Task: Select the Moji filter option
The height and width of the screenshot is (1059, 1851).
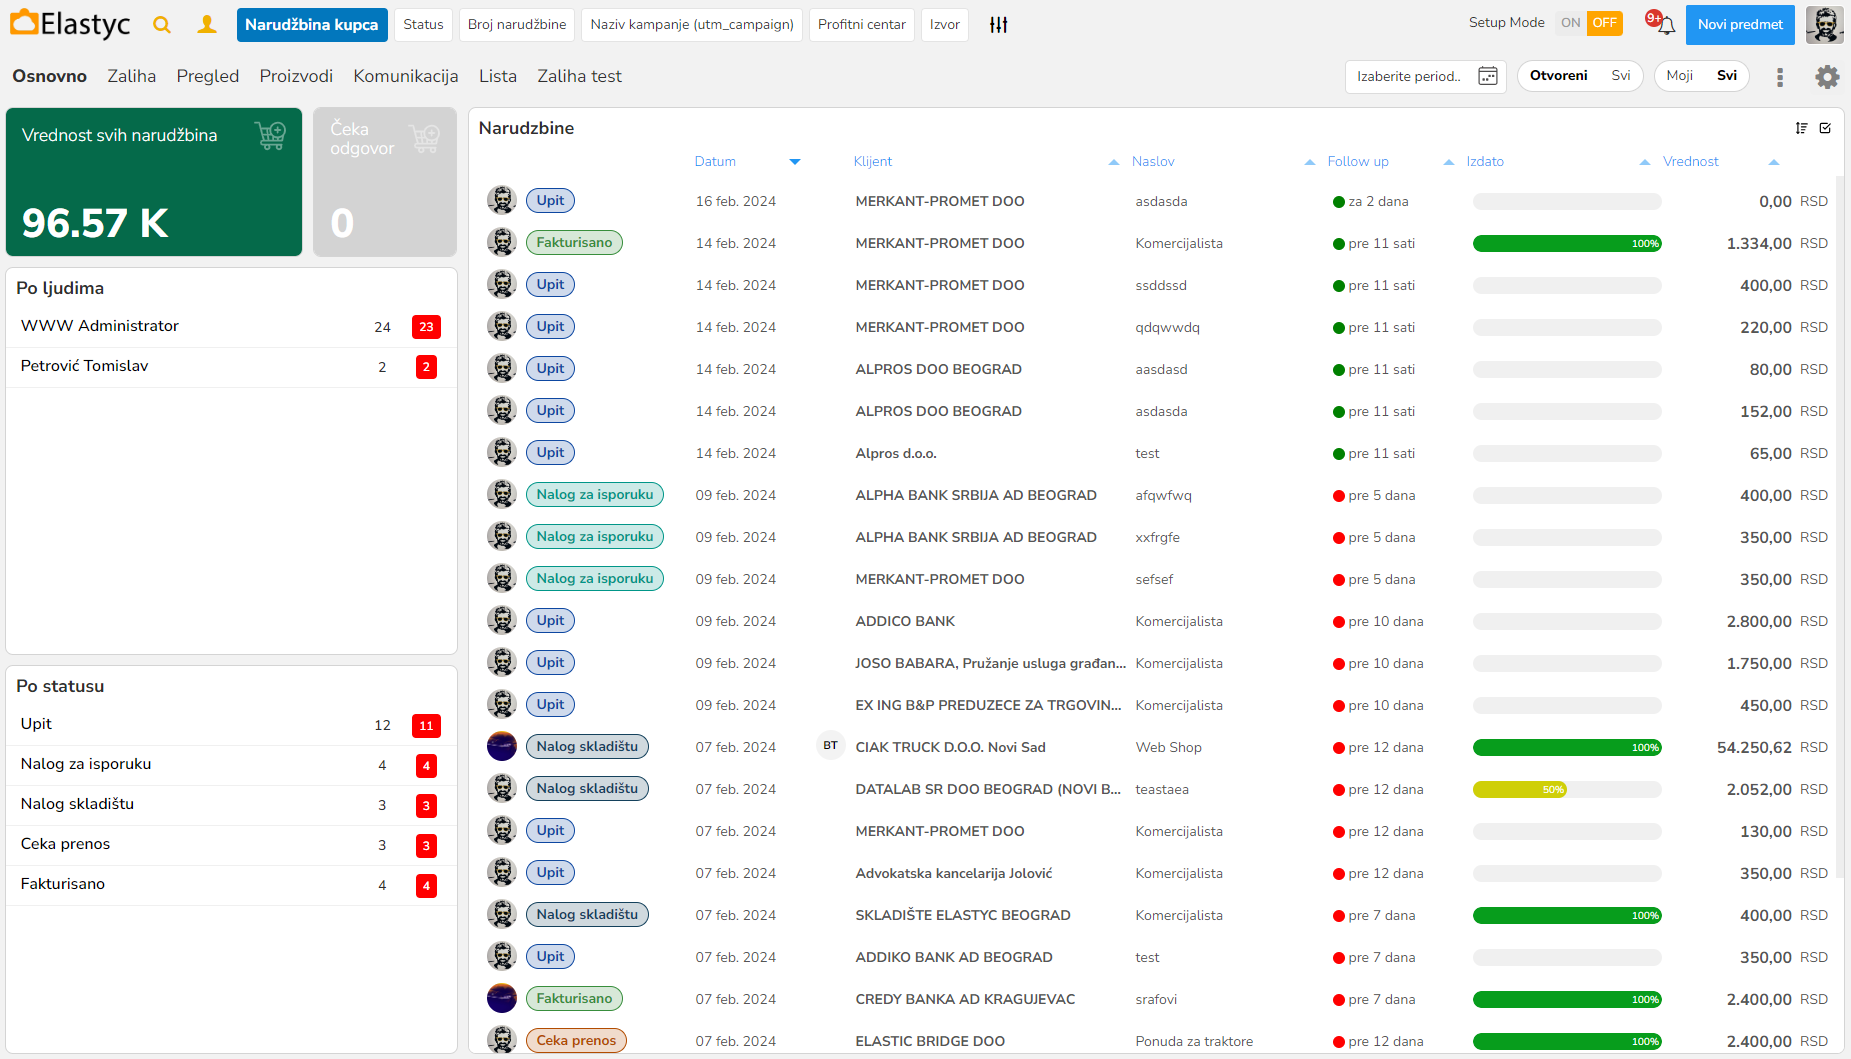Action: click(1679, 76)
